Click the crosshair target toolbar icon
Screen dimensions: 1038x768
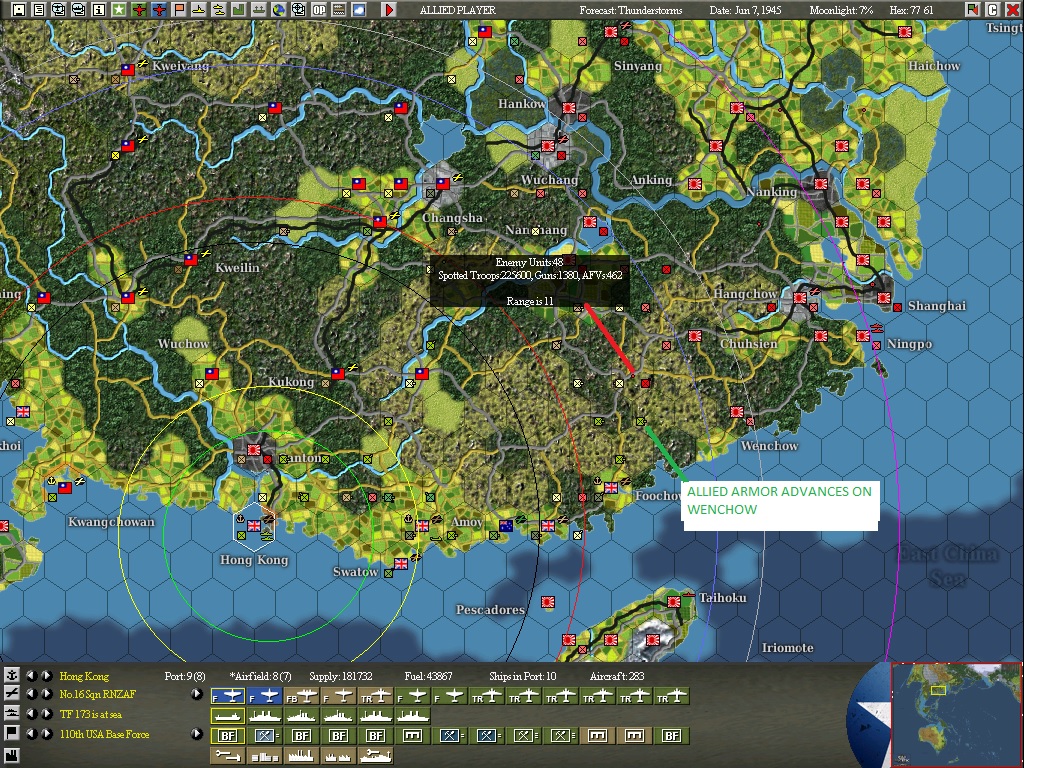click(299, 10)
